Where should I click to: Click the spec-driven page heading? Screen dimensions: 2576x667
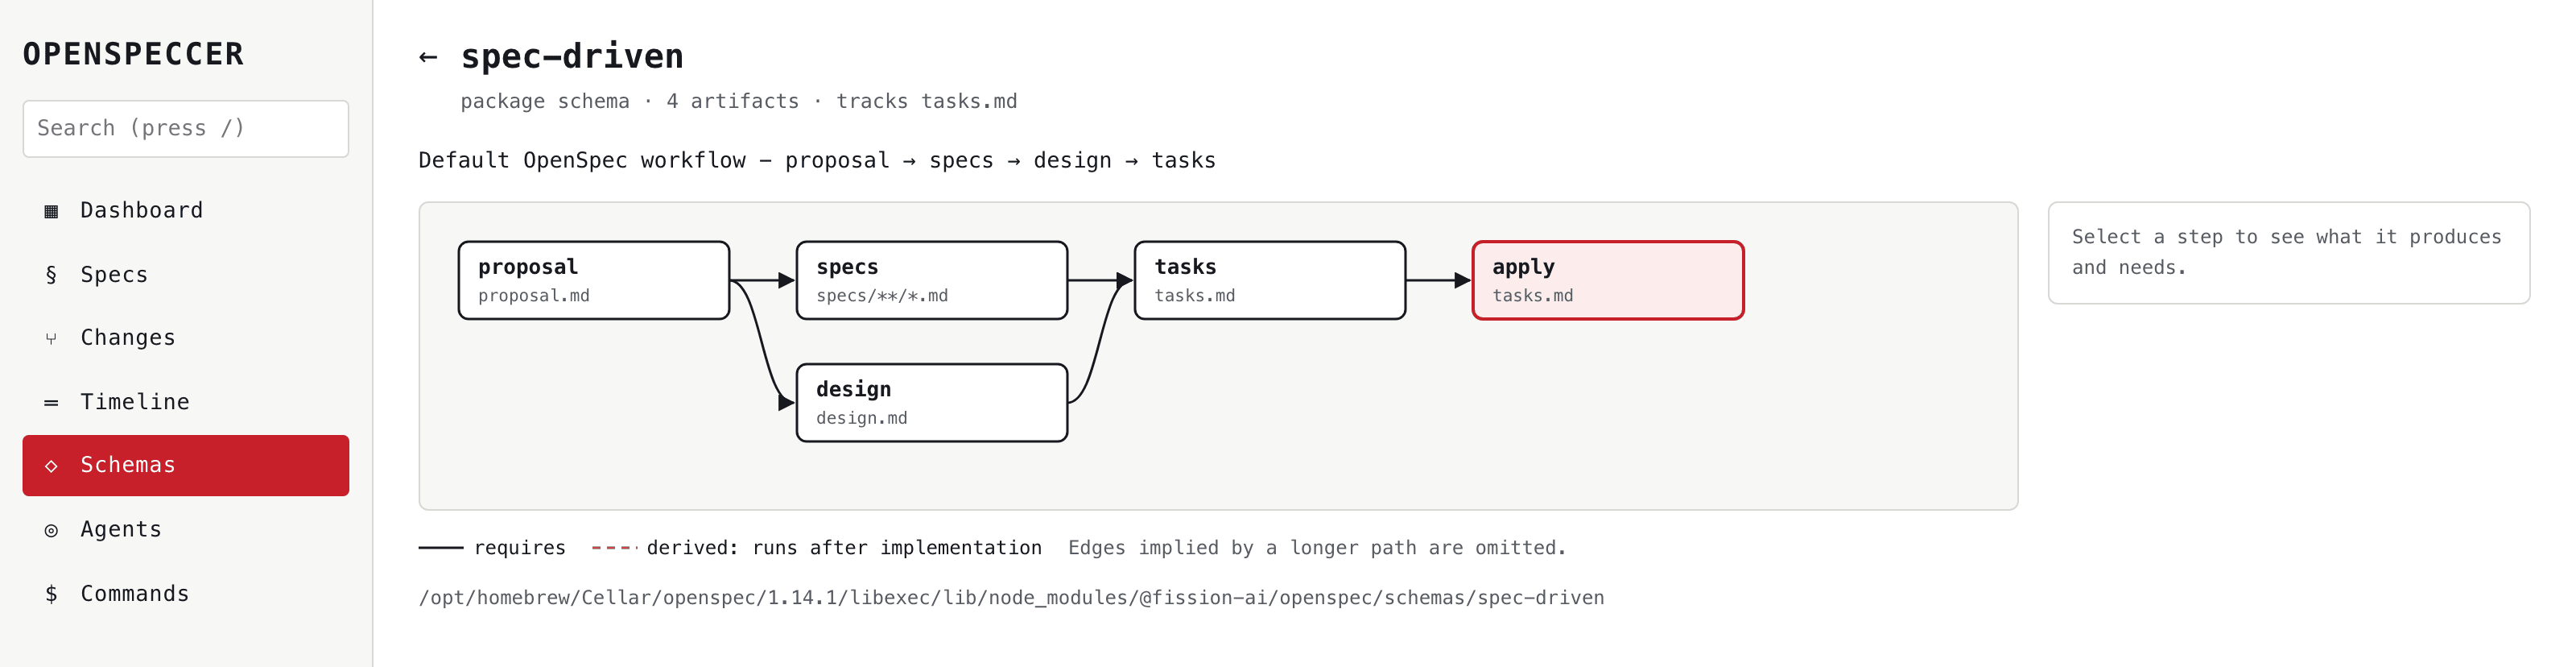tap(572, 56)
